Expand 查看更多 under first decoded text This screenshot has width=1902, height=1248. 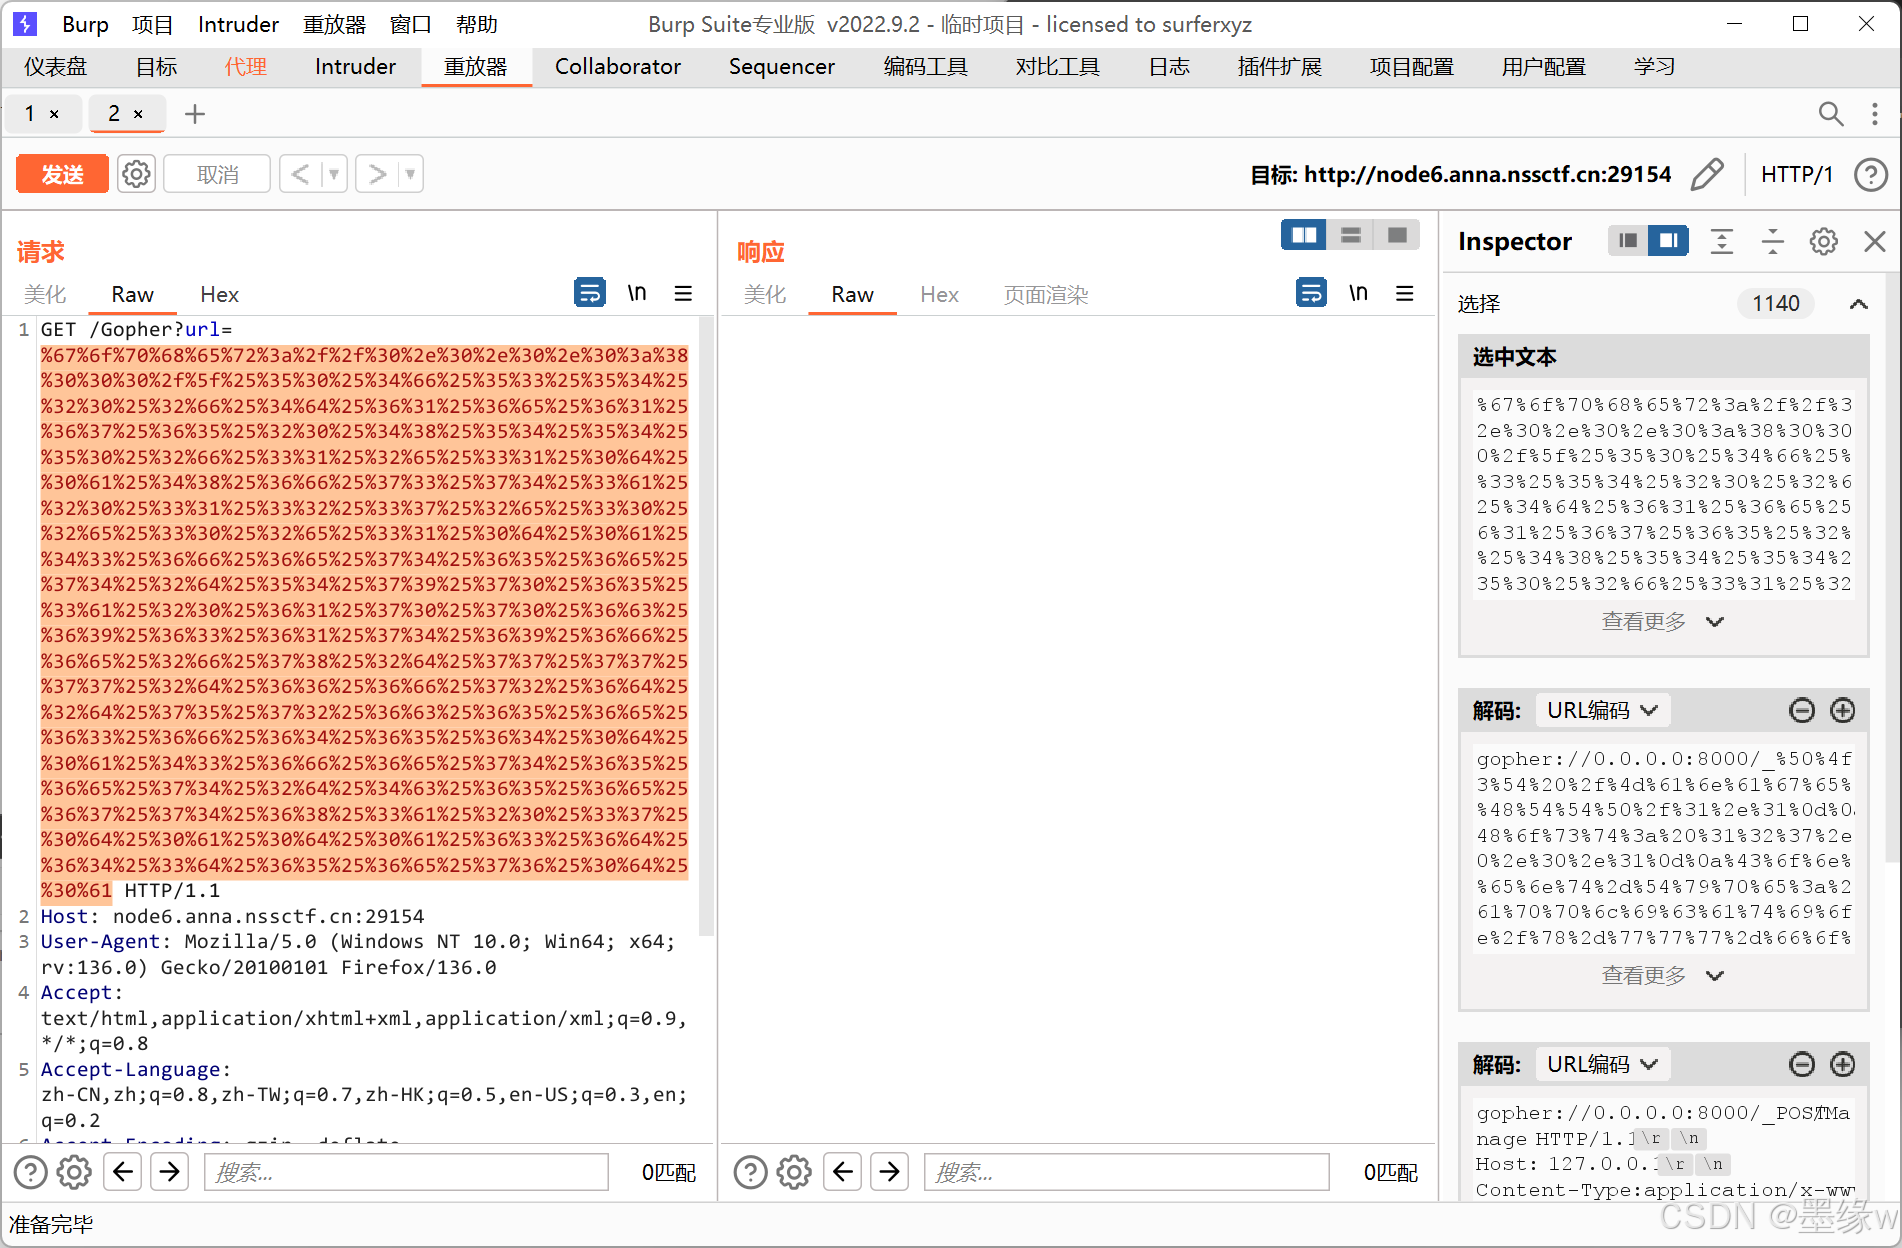pos(1663,975)
